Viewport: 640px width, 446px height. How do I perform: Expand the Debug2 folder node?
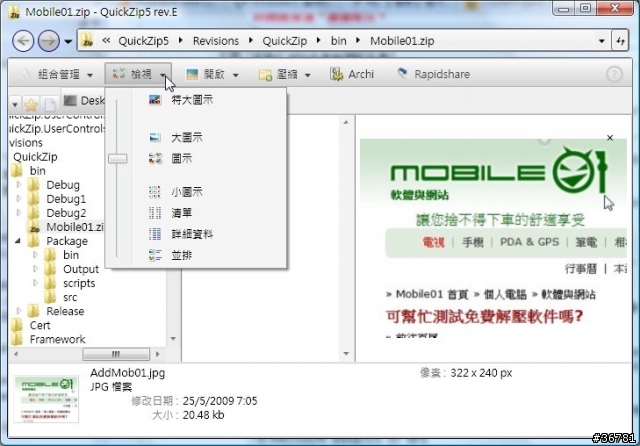(19, 213)
